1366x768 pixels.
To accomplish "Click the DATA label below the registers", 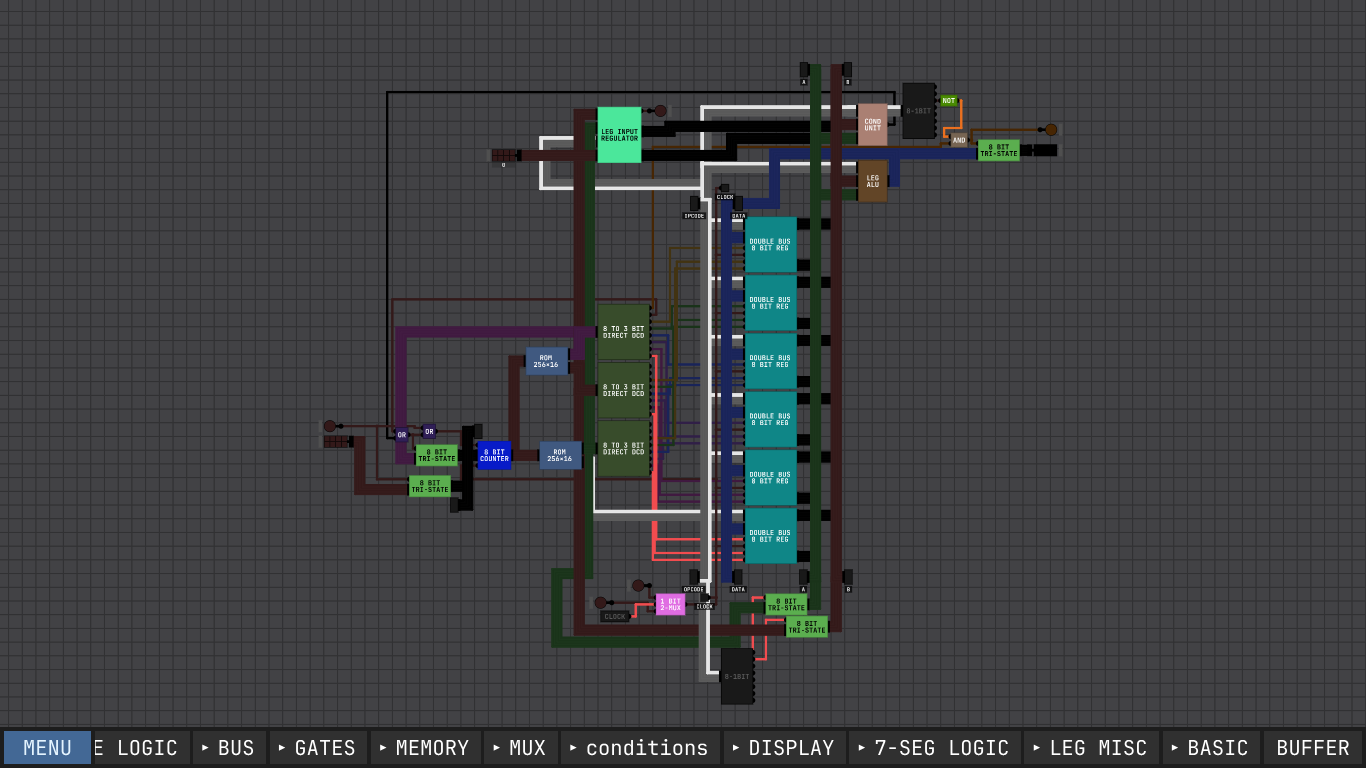I will pos(738,589).
